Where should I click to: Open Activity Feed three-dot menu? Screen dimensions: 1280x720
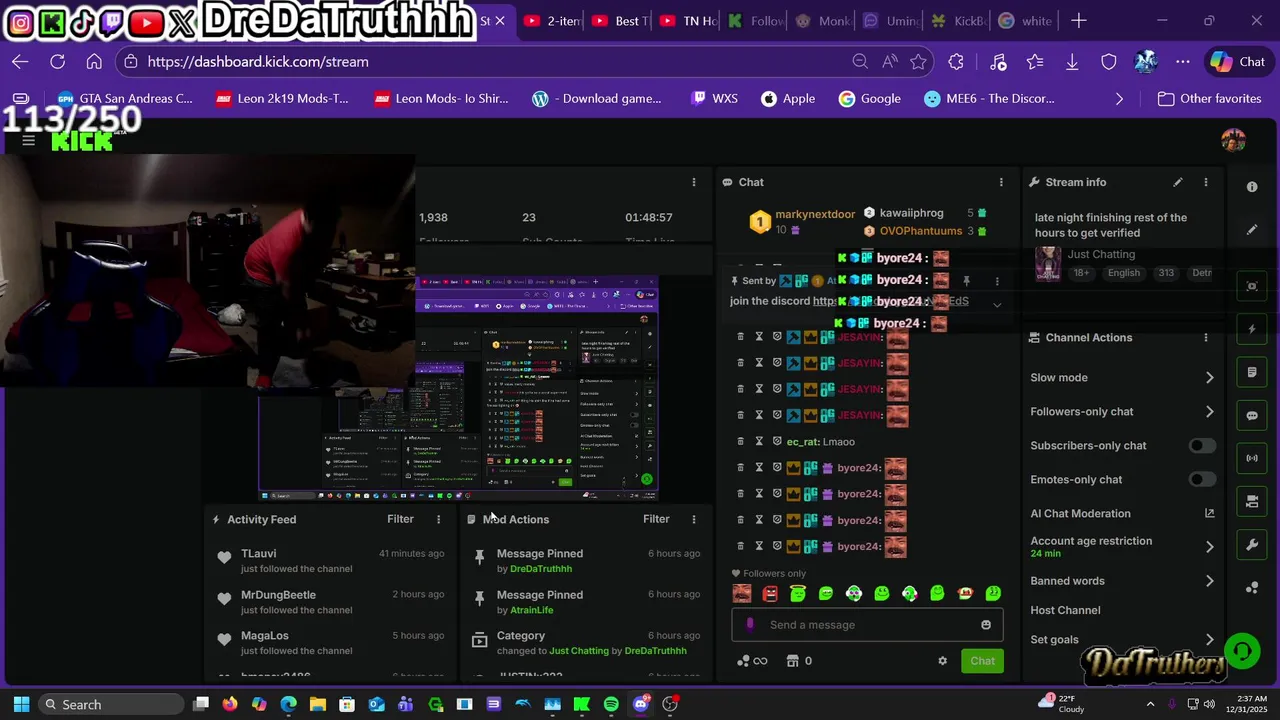(x=438, y=519)
